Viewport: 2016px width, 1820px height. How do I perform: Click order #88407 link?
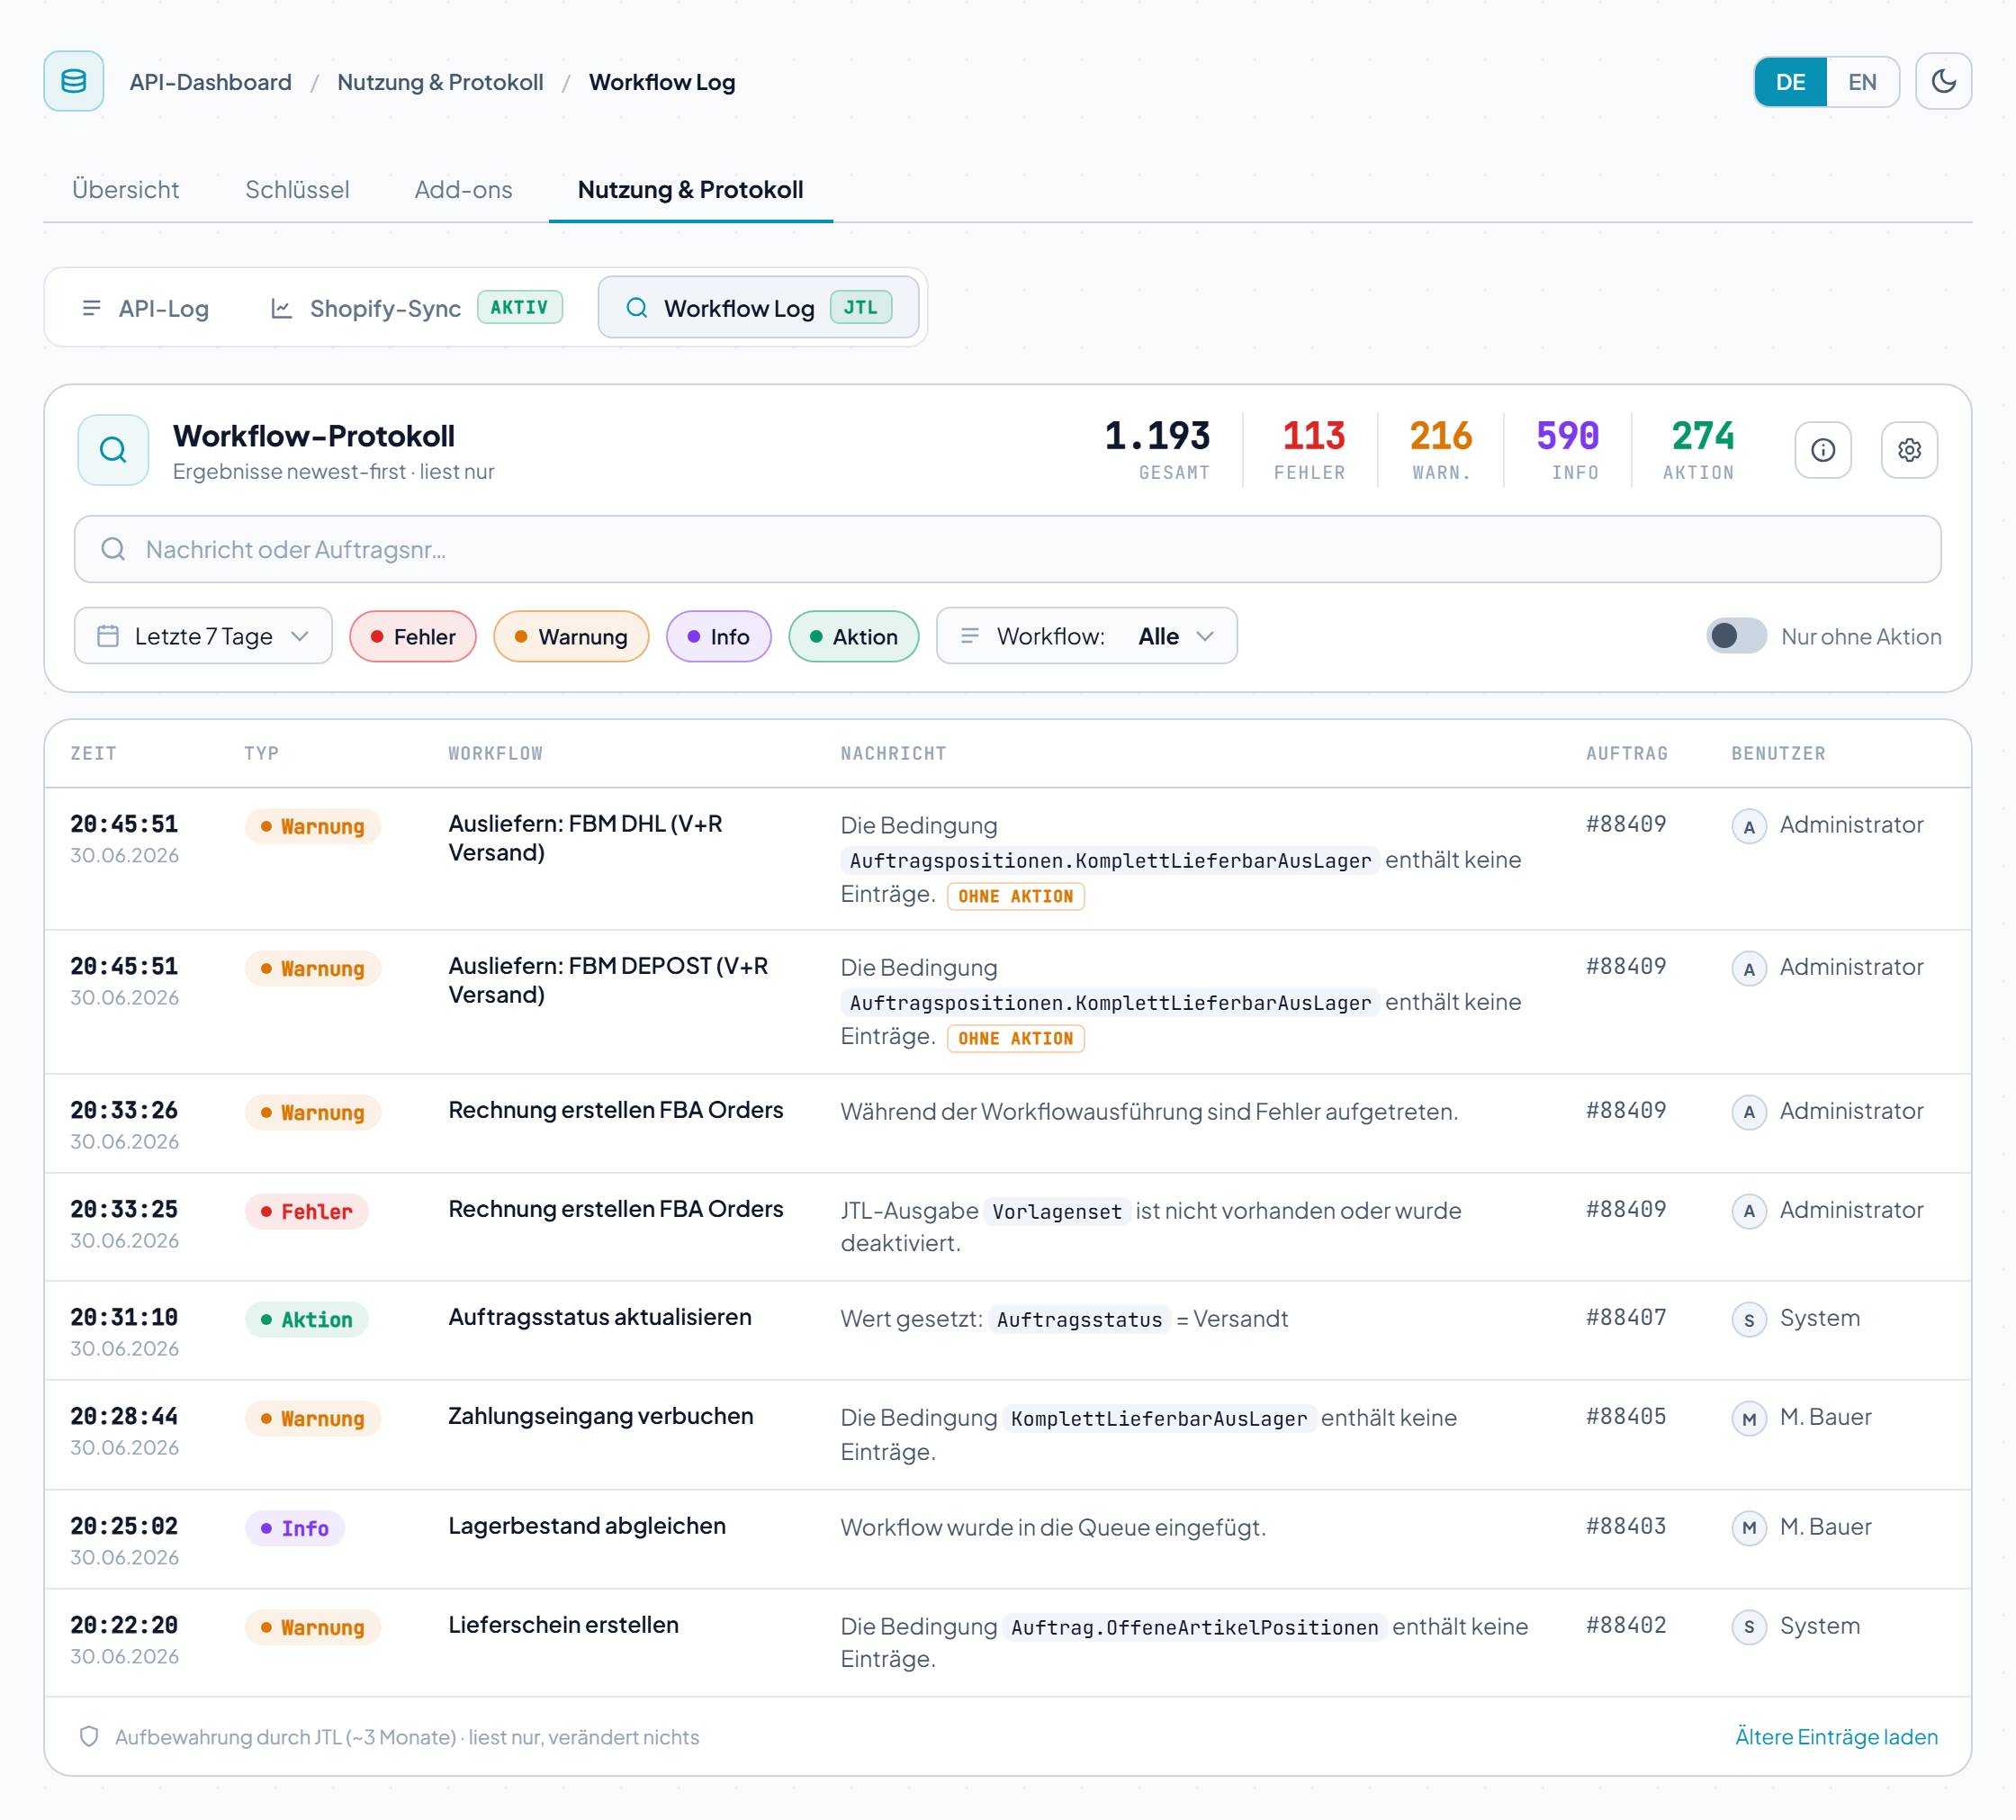click(1626, 1318)
